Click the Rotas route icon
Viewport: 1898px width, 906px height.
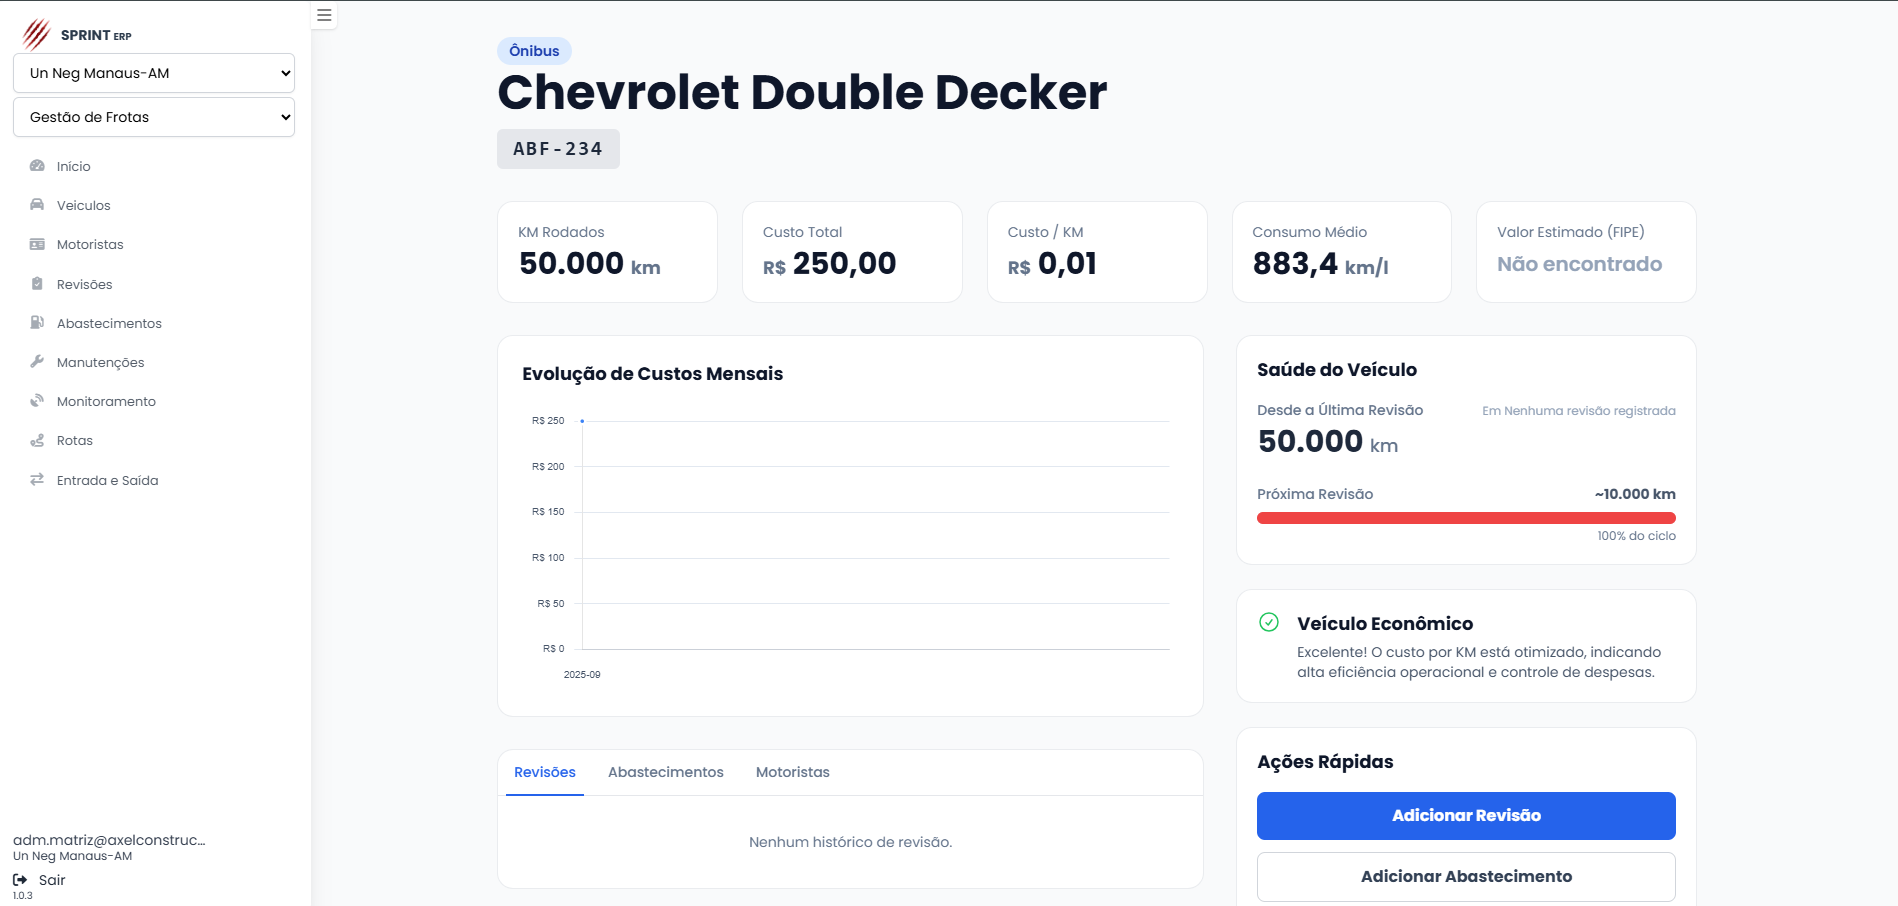[37, 440]
